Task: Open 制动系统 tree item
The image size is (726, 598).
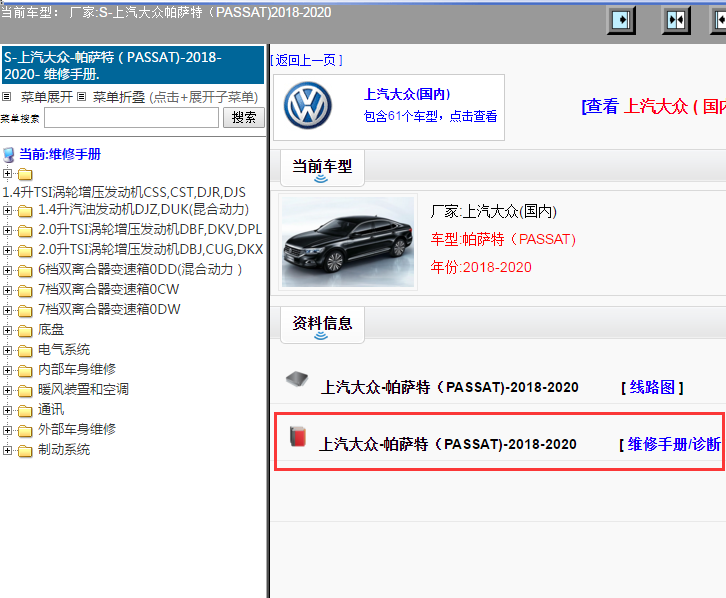Action: 64,449
